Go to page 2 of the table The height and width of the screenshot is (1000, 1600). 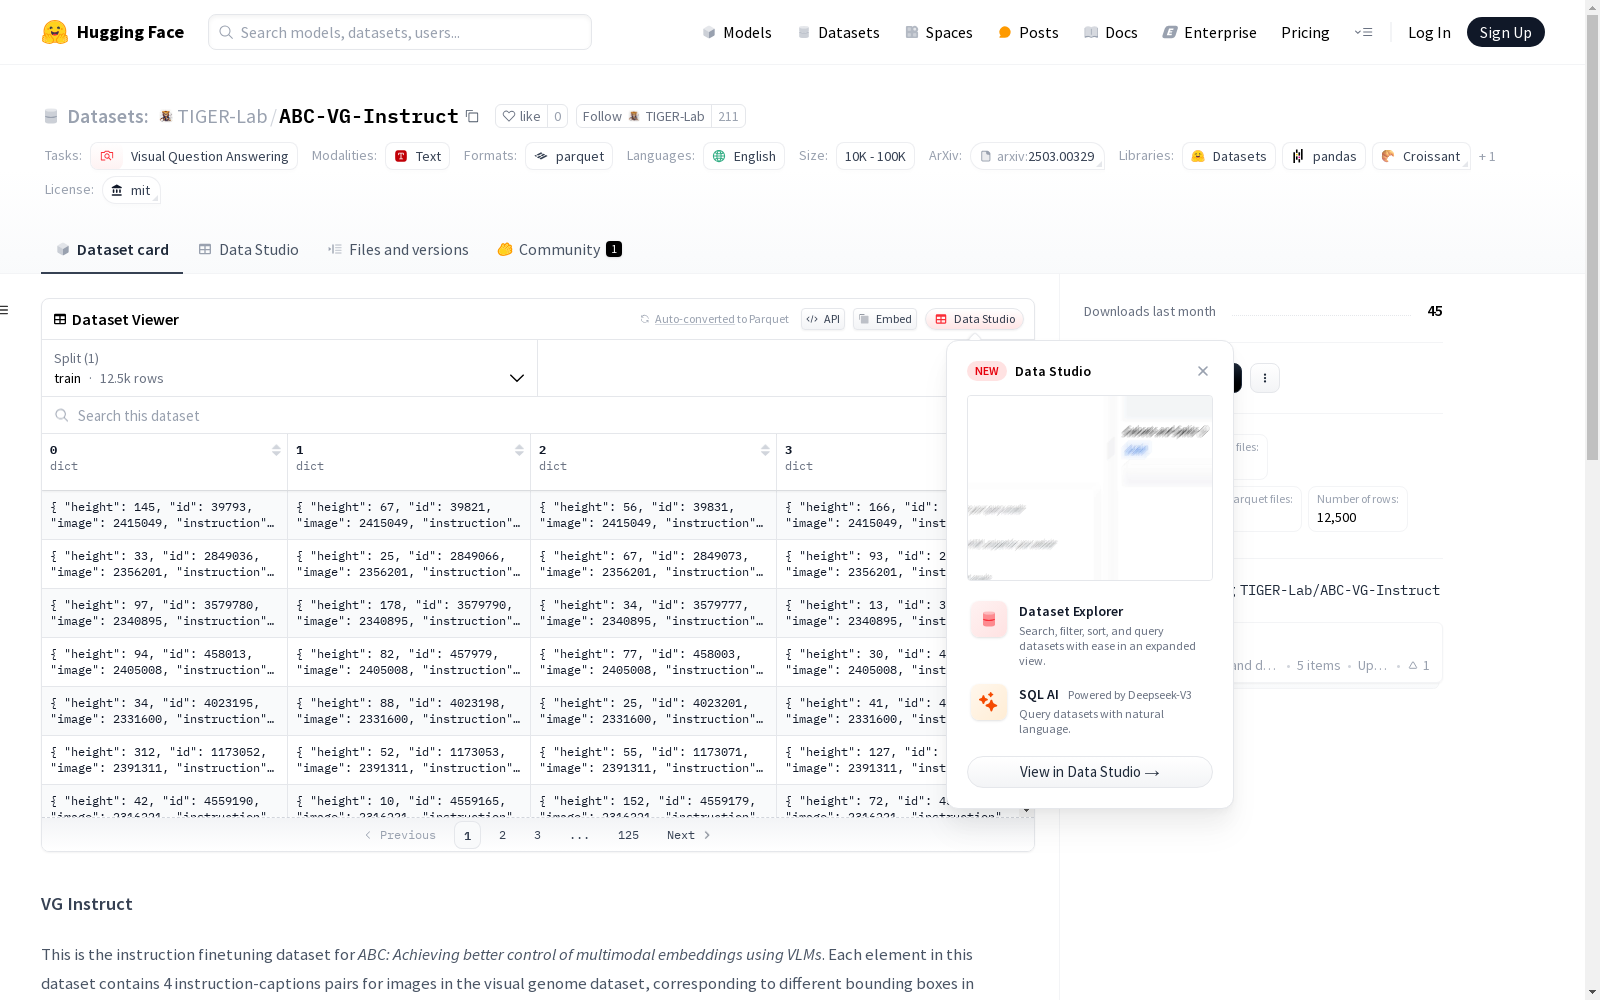[x=502, y=835]
